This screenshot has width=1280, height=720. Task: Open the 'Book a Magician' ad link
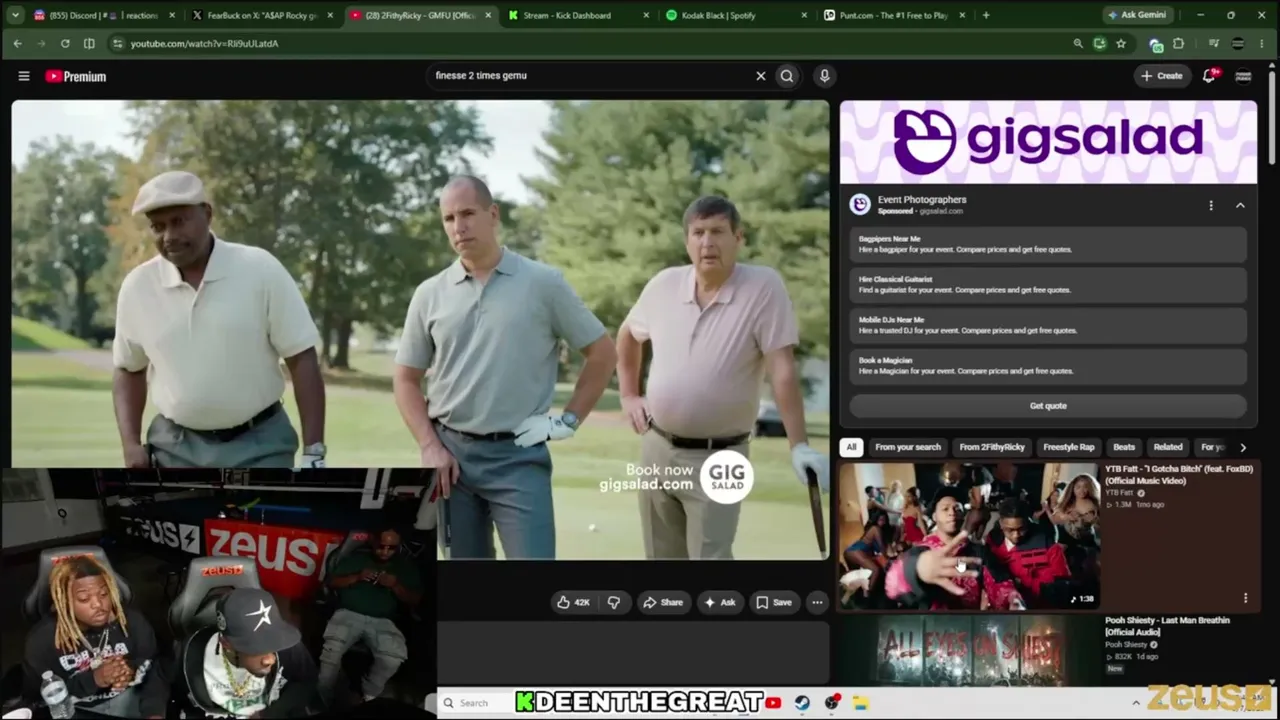coord(1048,365)
